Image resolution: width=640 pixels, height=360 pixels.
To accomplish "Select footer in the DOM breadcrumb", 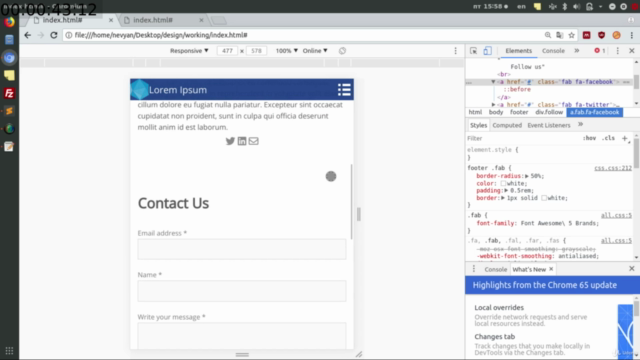I will pyautogui.click(x=519, y=112).
